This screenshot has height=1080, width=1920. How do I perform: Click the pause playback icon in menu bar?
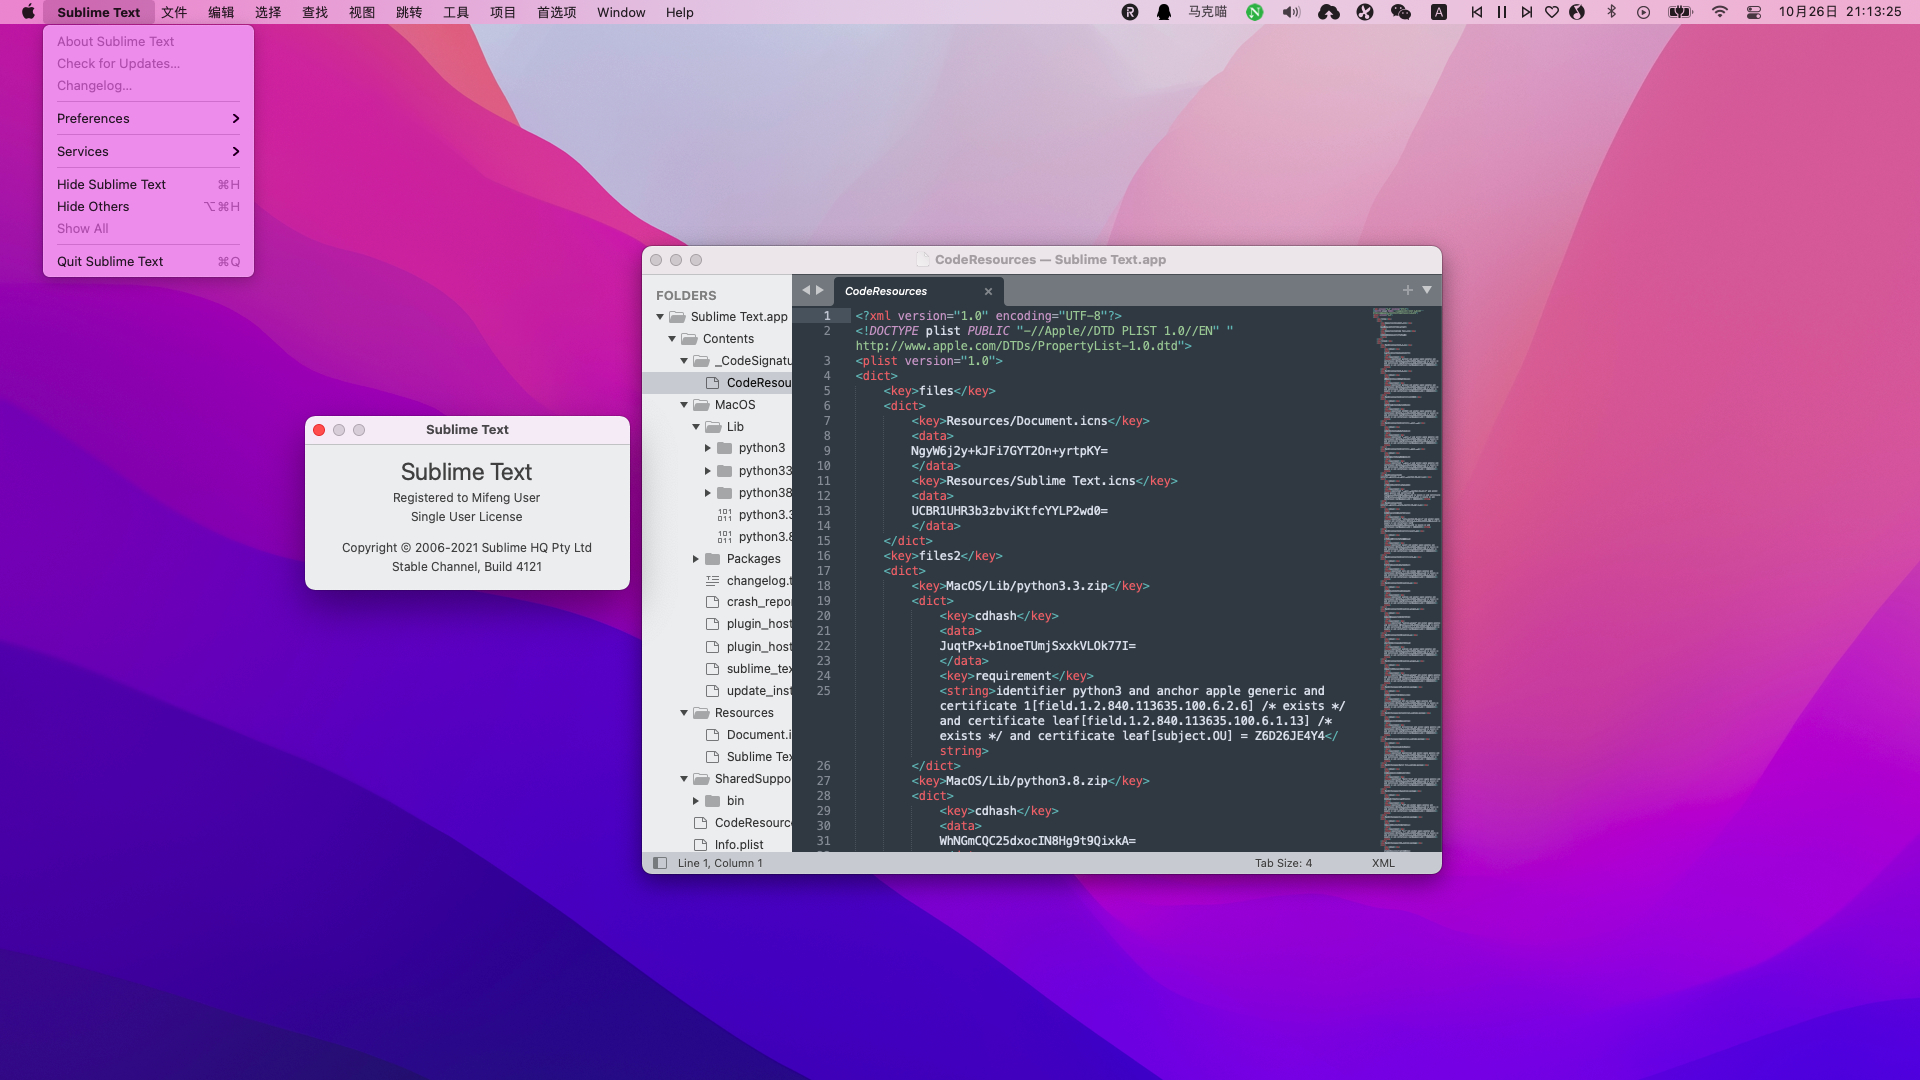coord(1501,12)
